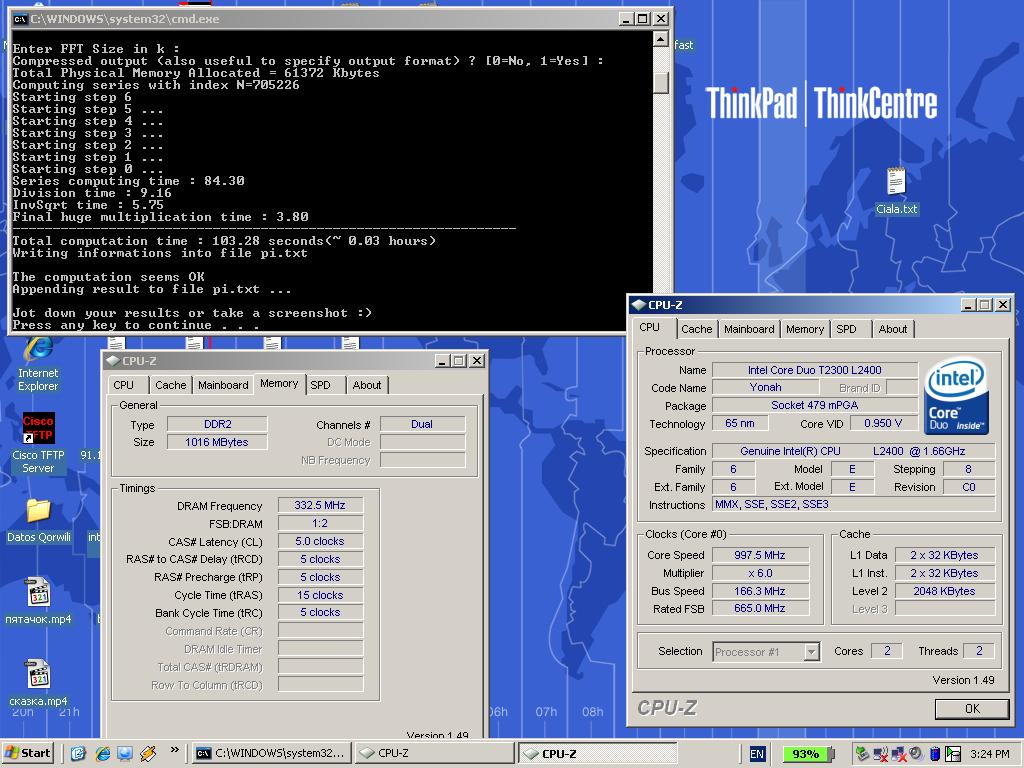This screenshot has height=768, width=1024.
Task: Click the Multiplier value x 6.0
Action: (760, 573)
